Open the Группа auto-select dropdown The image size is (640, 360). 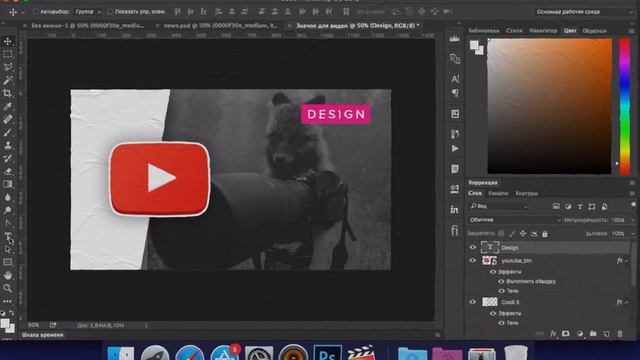[87, 12]
